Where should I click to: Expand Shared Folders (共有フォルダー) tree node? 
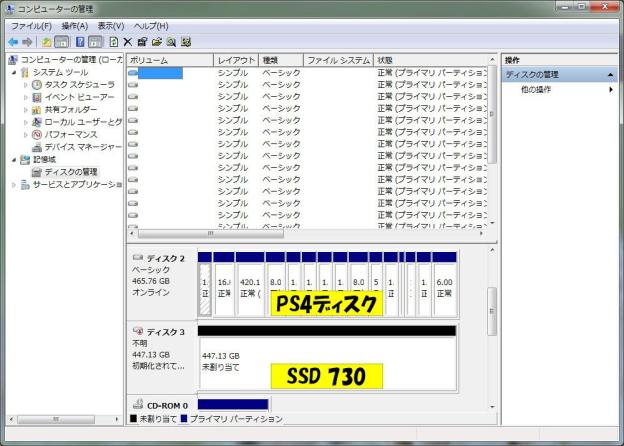pyautogui.click(x=26, y=110)
